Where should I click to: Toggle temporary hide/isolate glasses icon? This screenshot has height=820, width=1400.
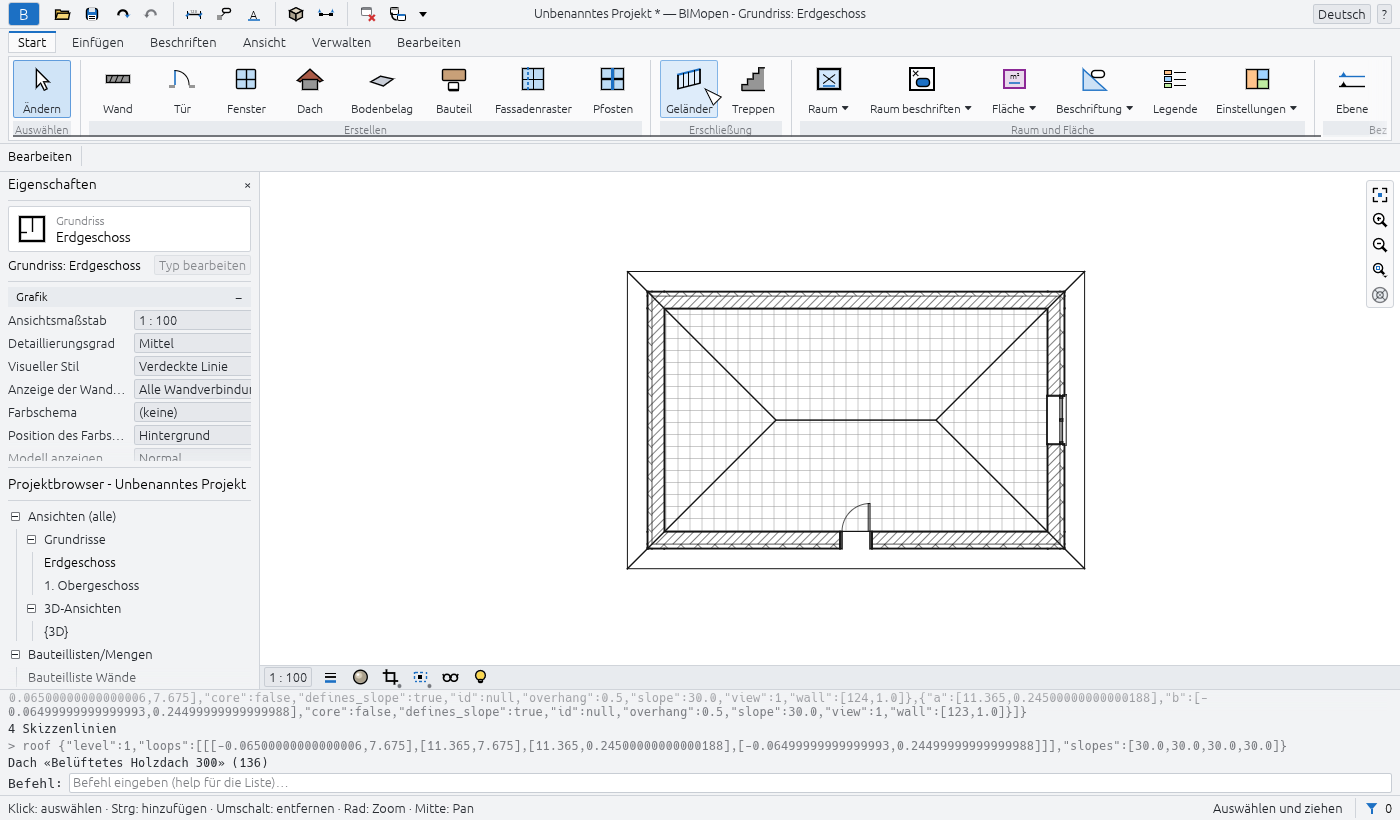point(451,677)
